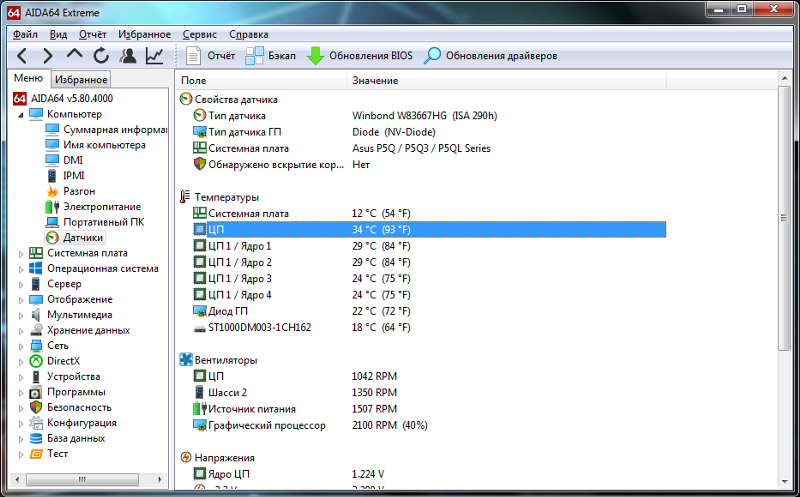800x497 pixels.
Task: Expand the Системная плата tree node
Action: (x=20, y=254)
